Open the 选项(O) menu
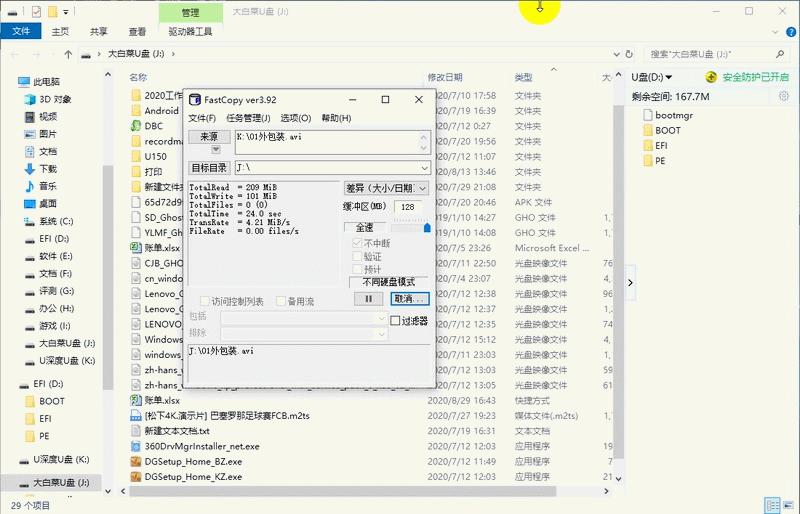The image size is (800, 514). [x=295, y=118]
